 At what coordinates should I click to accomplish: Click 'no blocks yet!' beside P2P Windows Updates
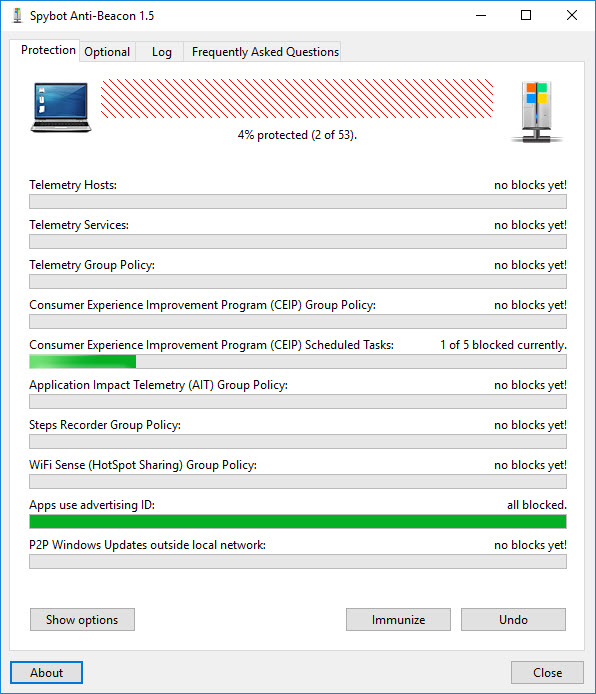[x=530, y=545]
